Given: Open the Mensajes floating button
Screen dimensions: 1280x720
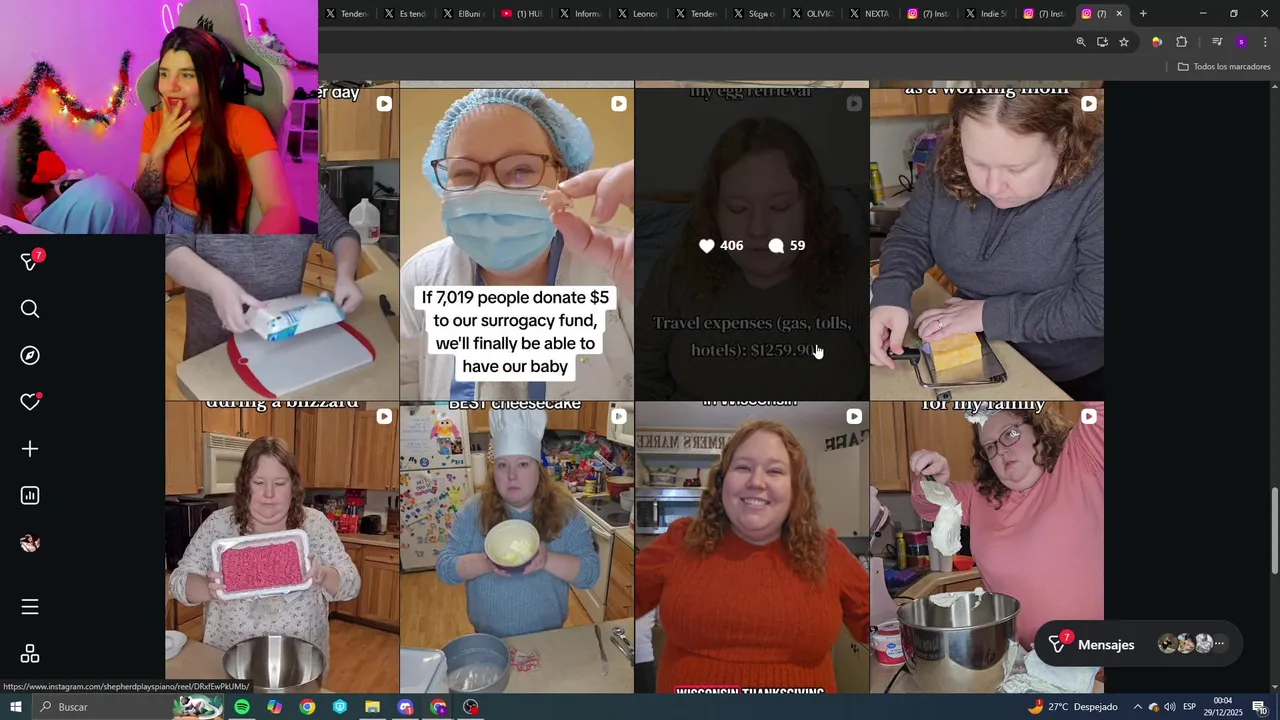Looking at the screenshot, I should 1139,645.
